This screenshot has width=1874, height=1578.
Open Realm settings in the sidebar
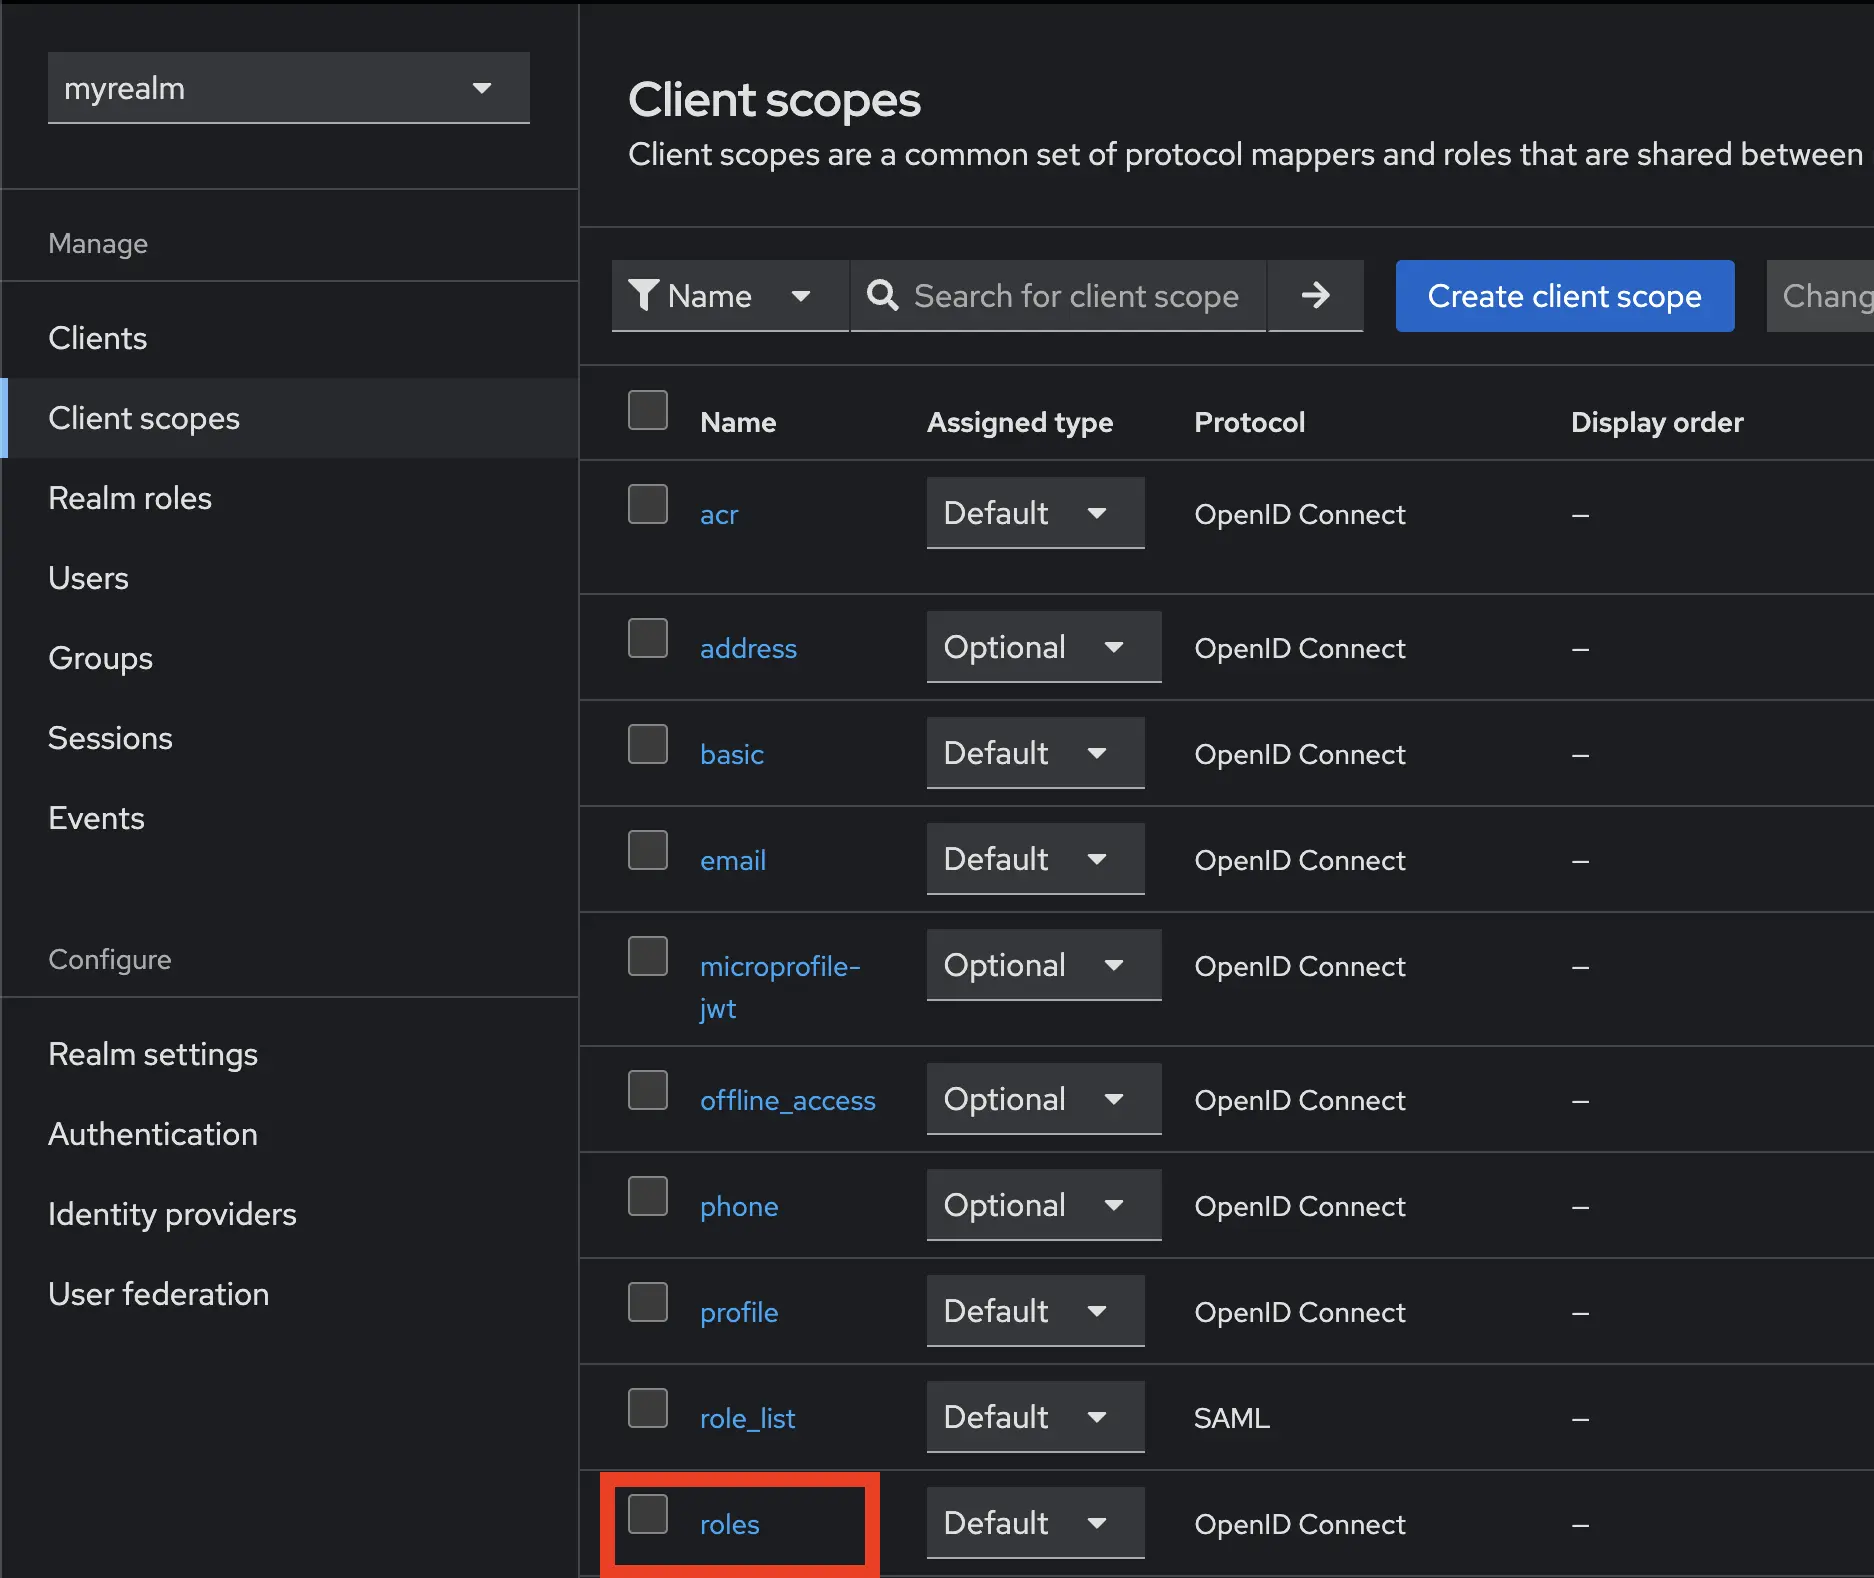pos(153,1053)
